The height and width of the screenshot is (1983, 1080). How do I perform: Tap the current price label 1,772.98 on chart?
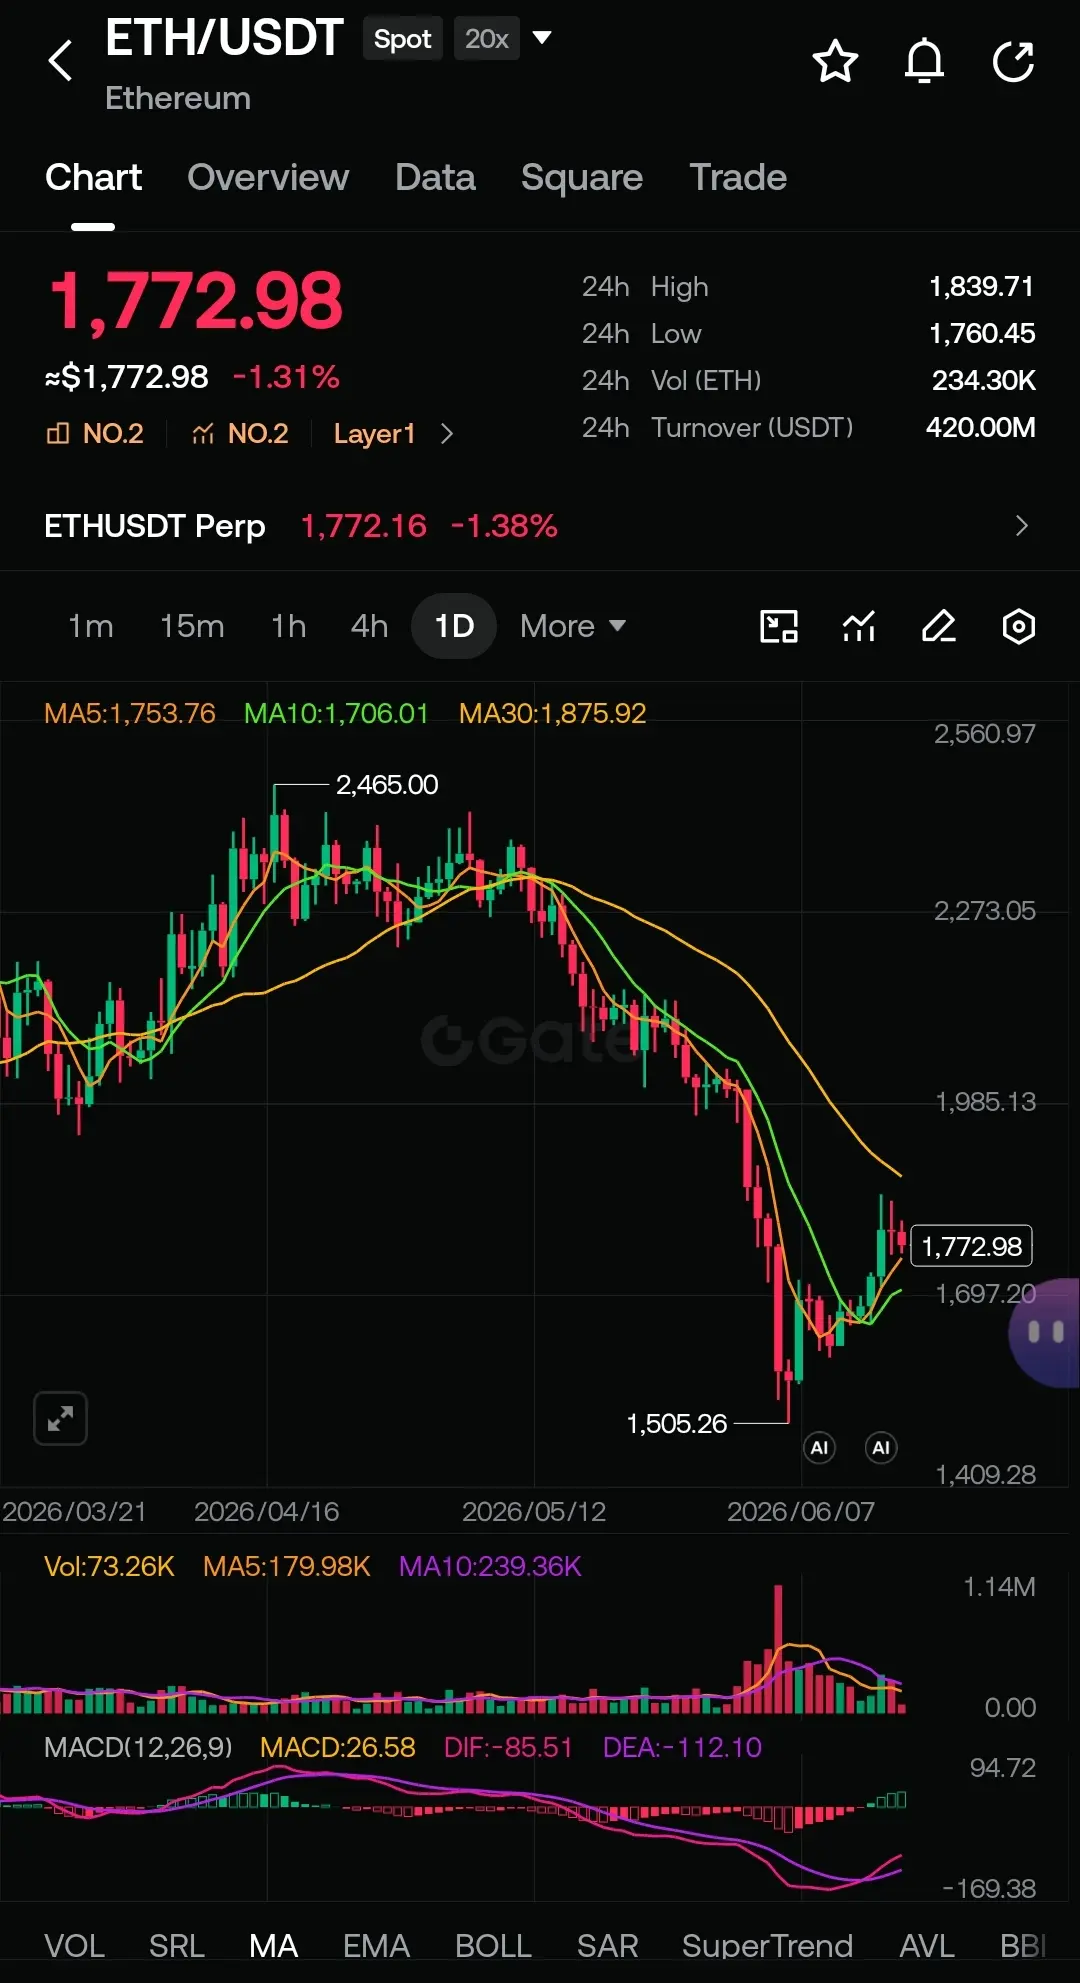pos(971,1246)
